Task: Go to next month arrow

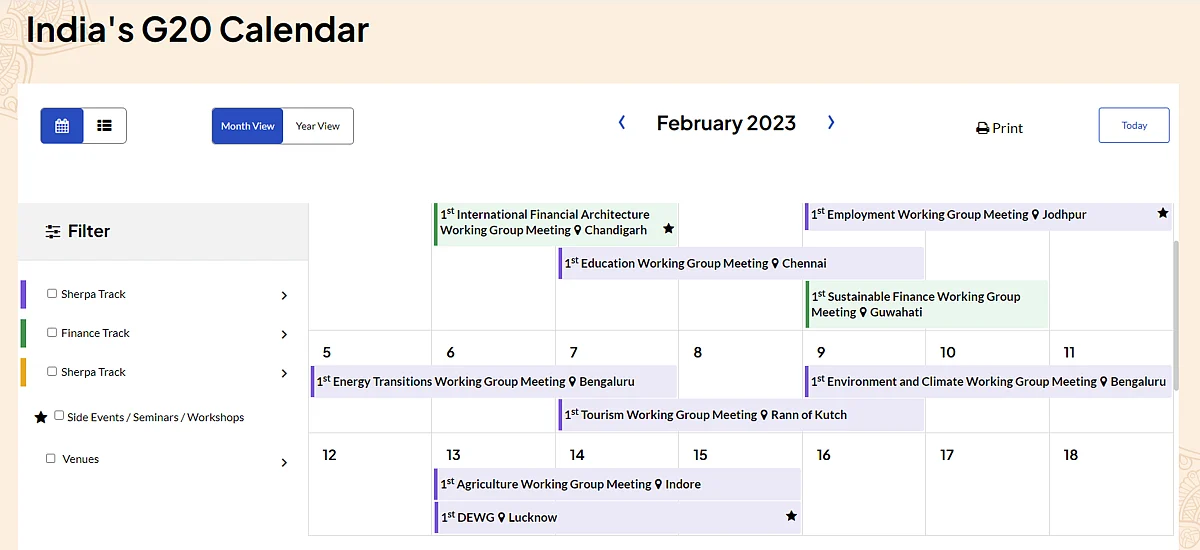Action: click(831, 123)
